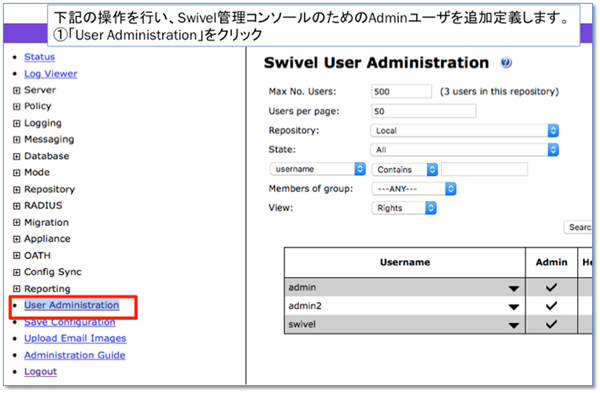Open the View dropdown showing Rights

coord(404,208)
